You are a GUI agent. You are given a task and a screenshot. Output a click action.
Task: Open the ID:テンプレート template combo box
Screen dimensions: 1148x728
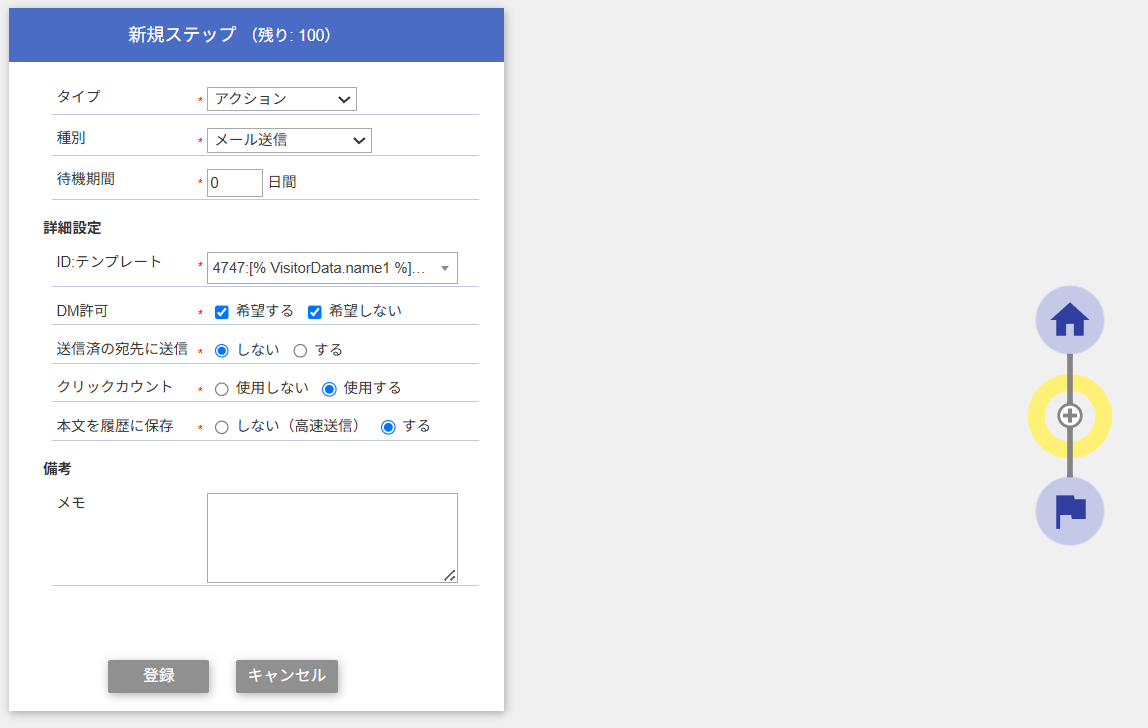(332, 268)
